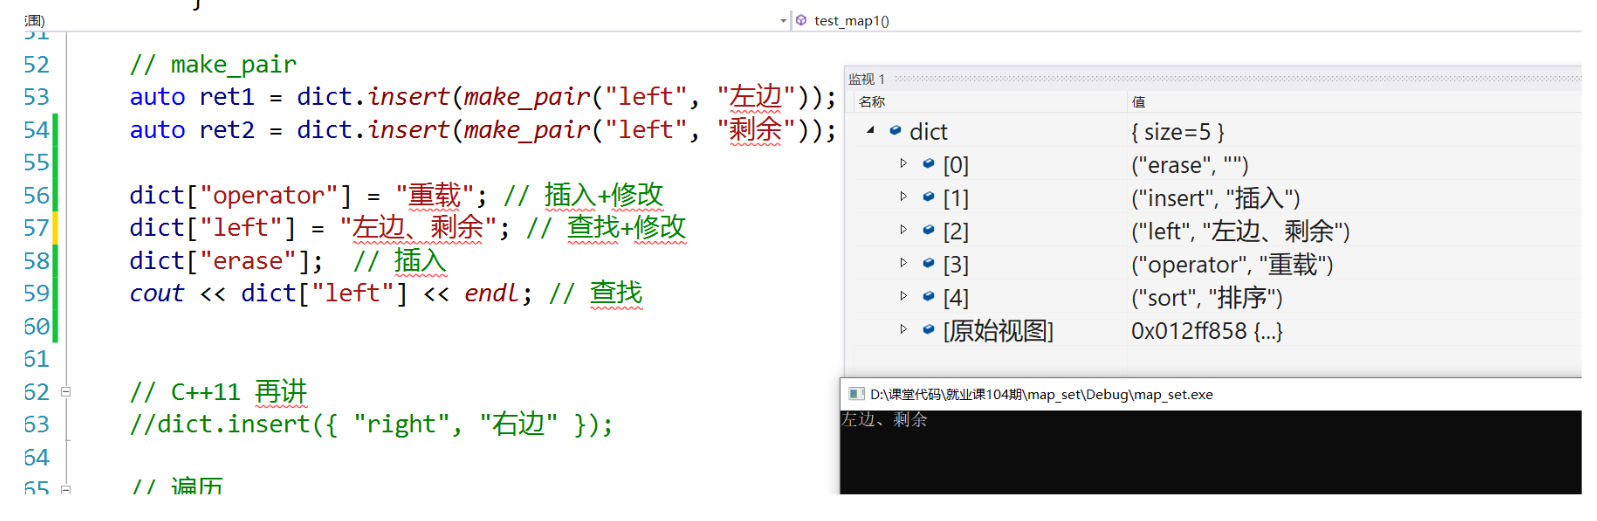Click the 名称 column header
The height and width of the screenshot is (521, 1597).
[871, 102]
